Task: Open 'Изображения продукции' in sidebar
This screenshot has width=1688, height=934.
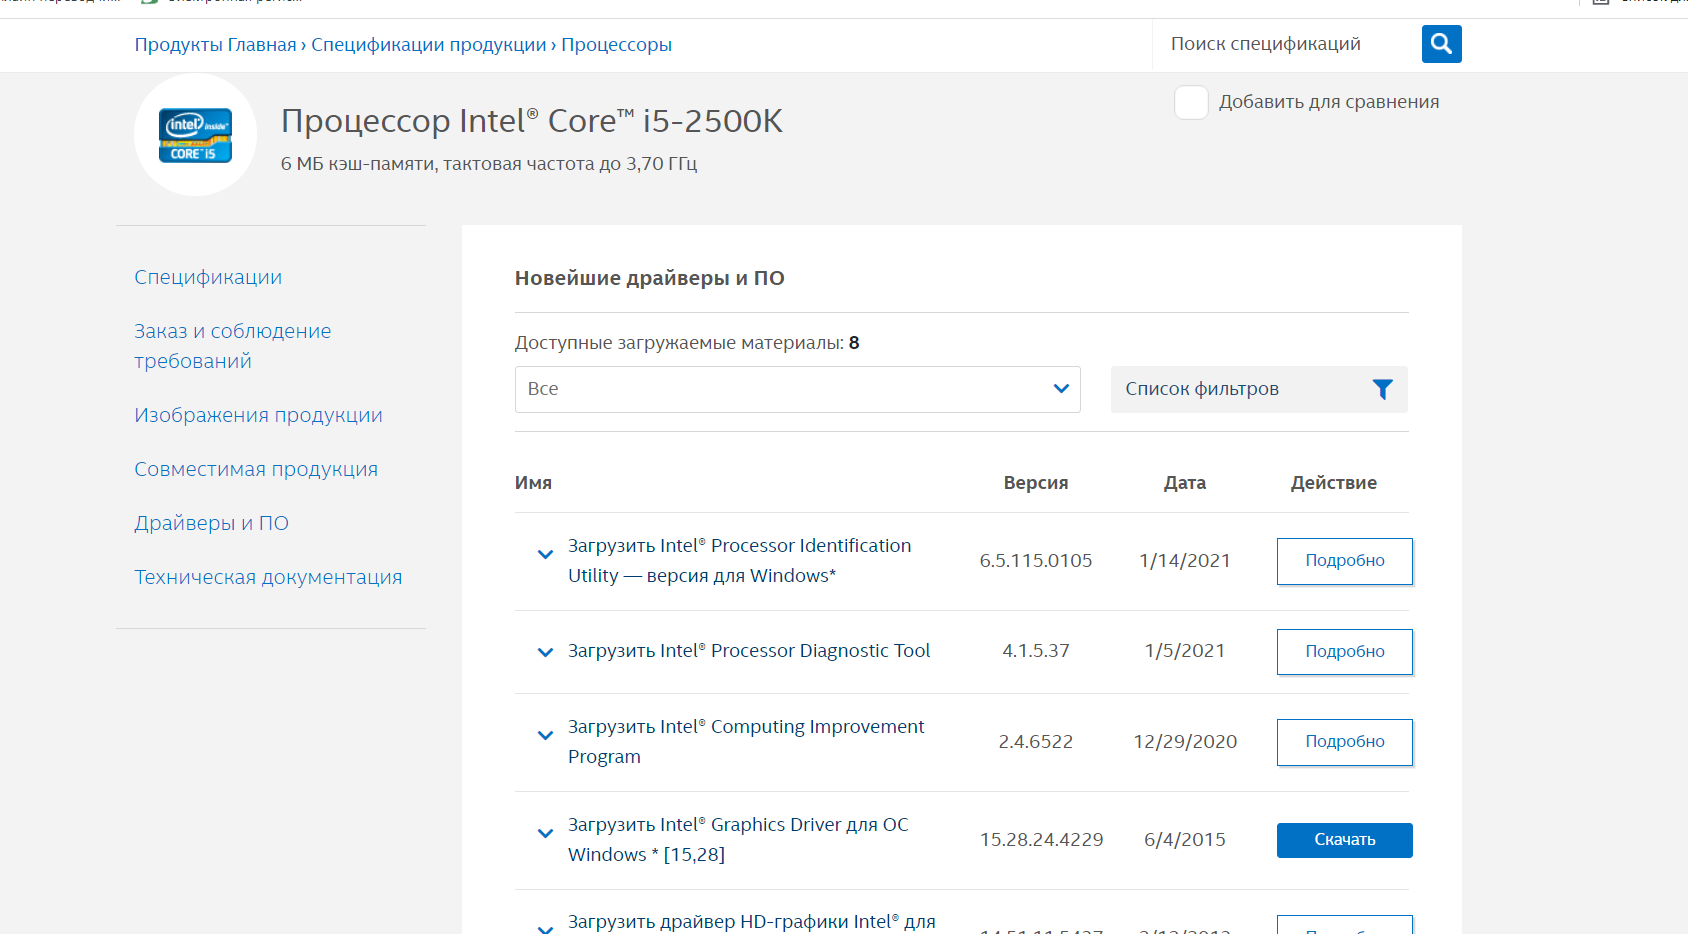Action: (258, 415)
